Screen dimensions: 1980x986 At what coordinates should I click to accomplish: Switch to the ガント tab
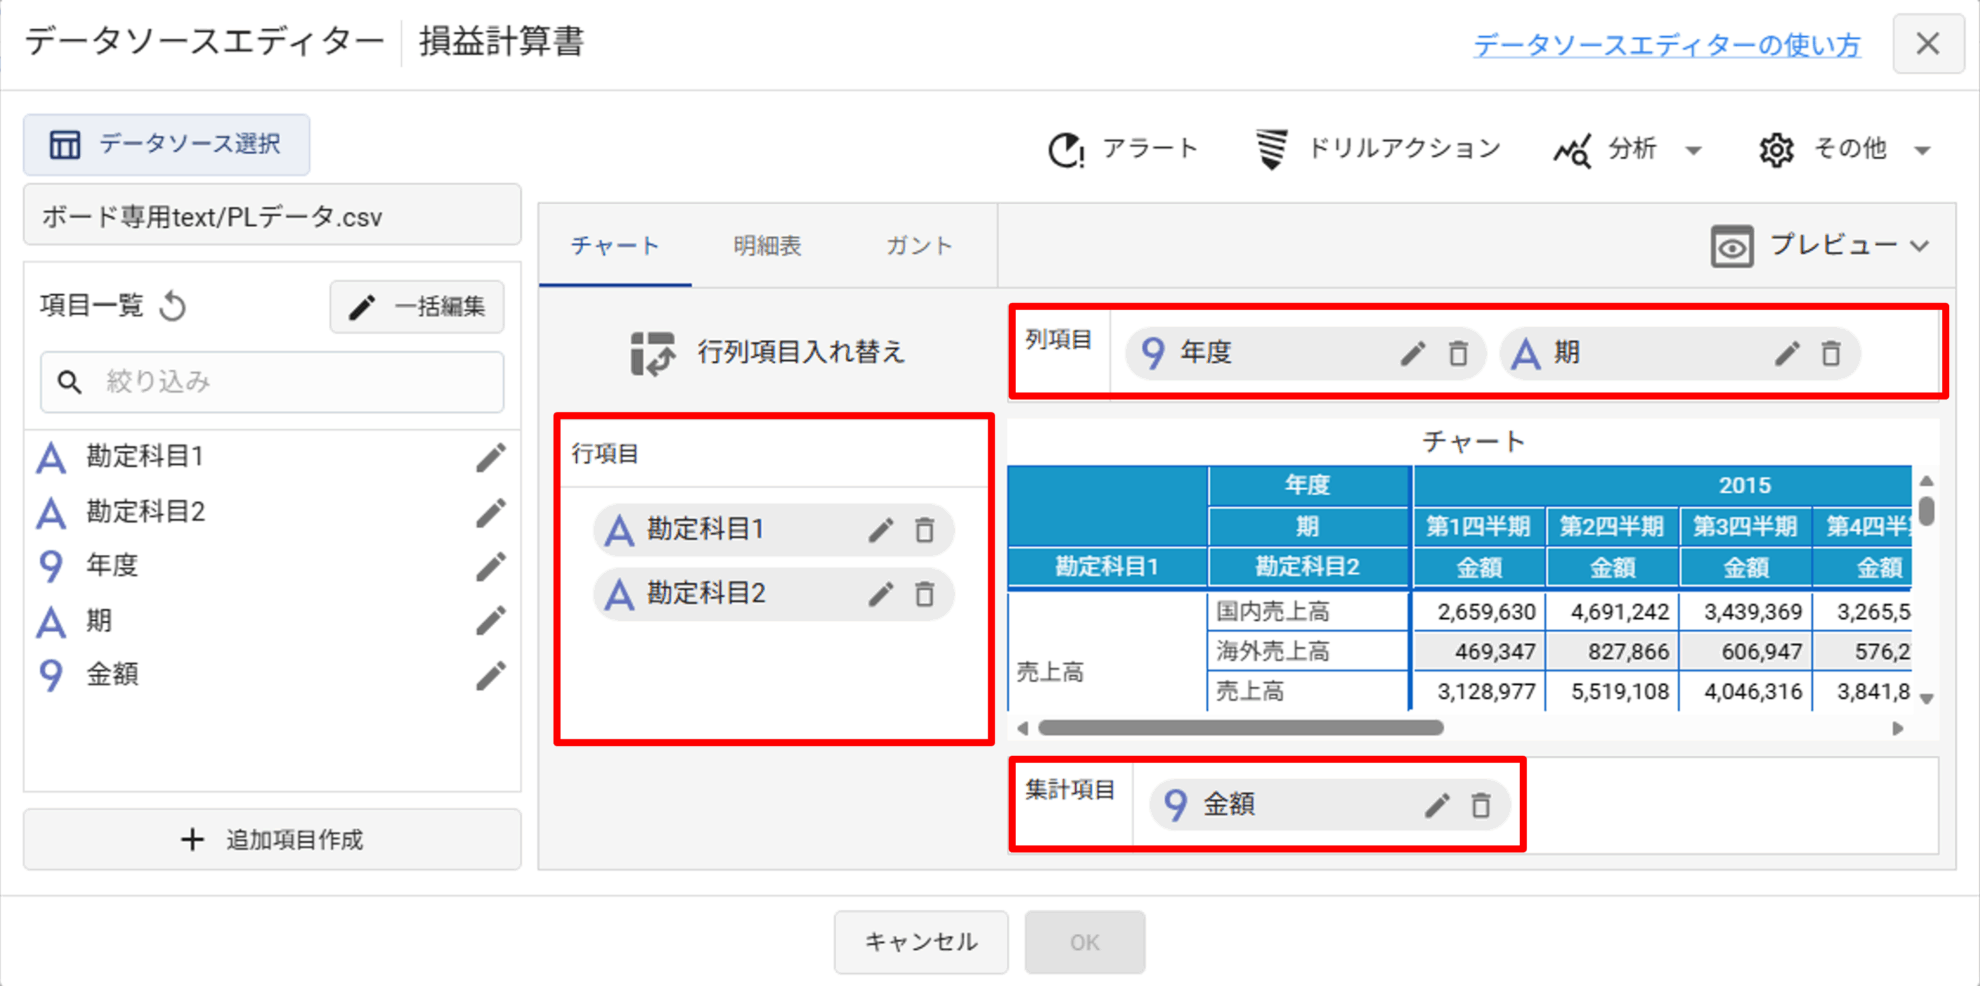[x=918, y=246]
